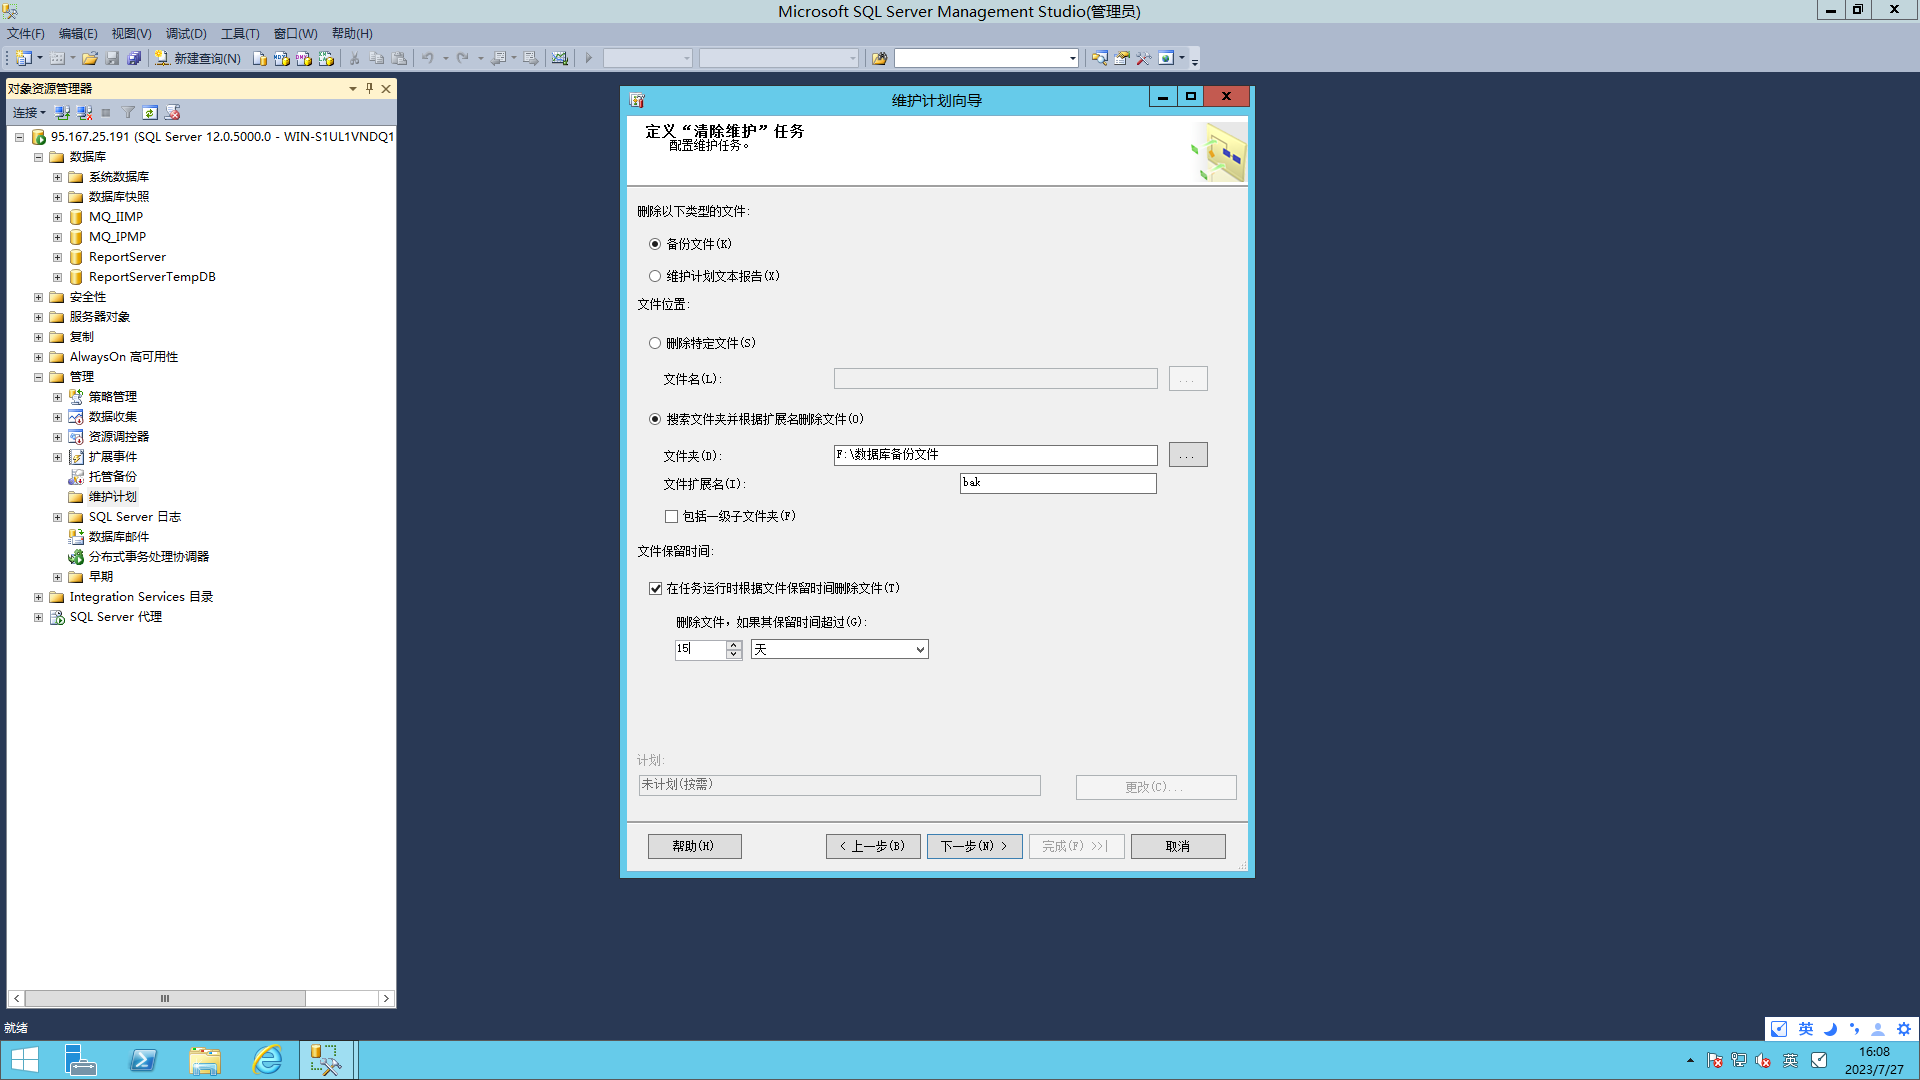Image resolution: width=1920 pixels, height=1080 pixels.
Task: Expand the SQL Server 代理 node
Action: coord(38,617)
